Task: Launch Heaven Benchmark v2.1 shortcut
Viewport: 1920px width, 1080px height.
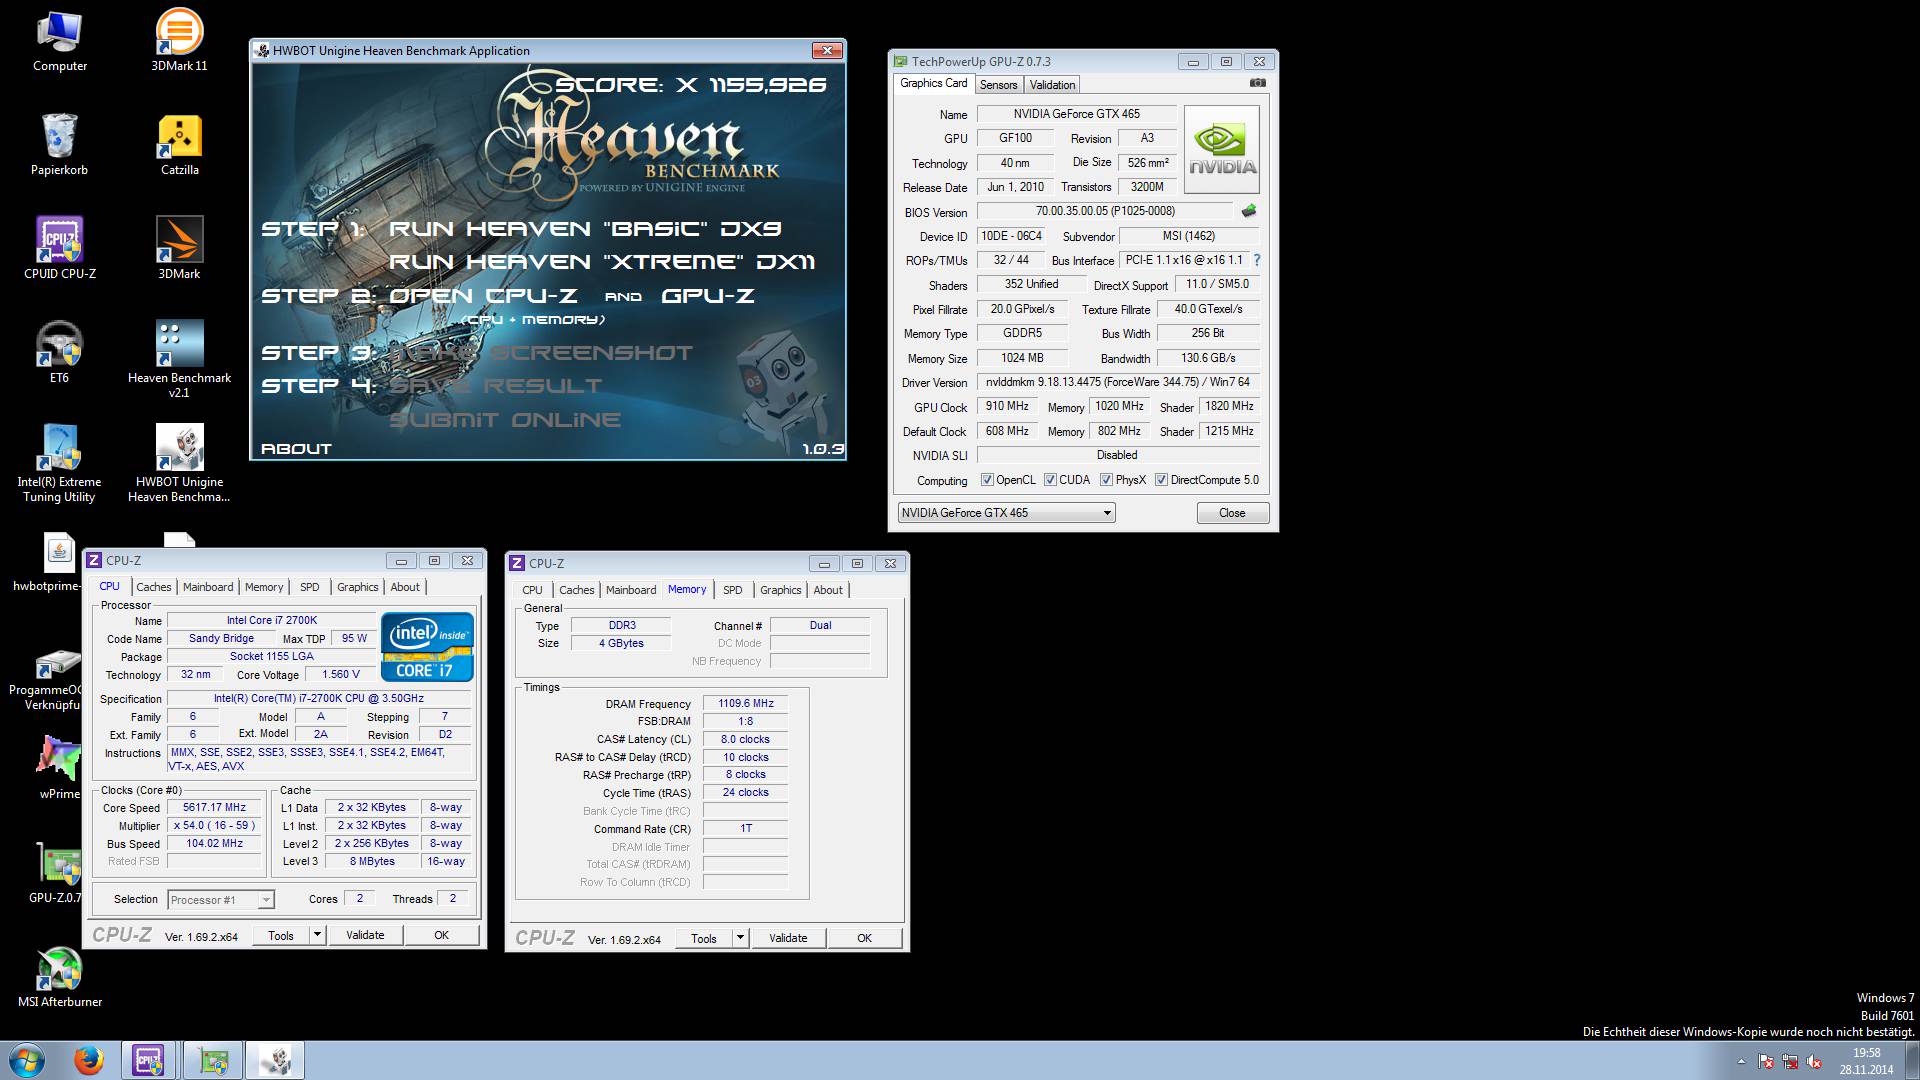Action: click(x=179, y=360)
